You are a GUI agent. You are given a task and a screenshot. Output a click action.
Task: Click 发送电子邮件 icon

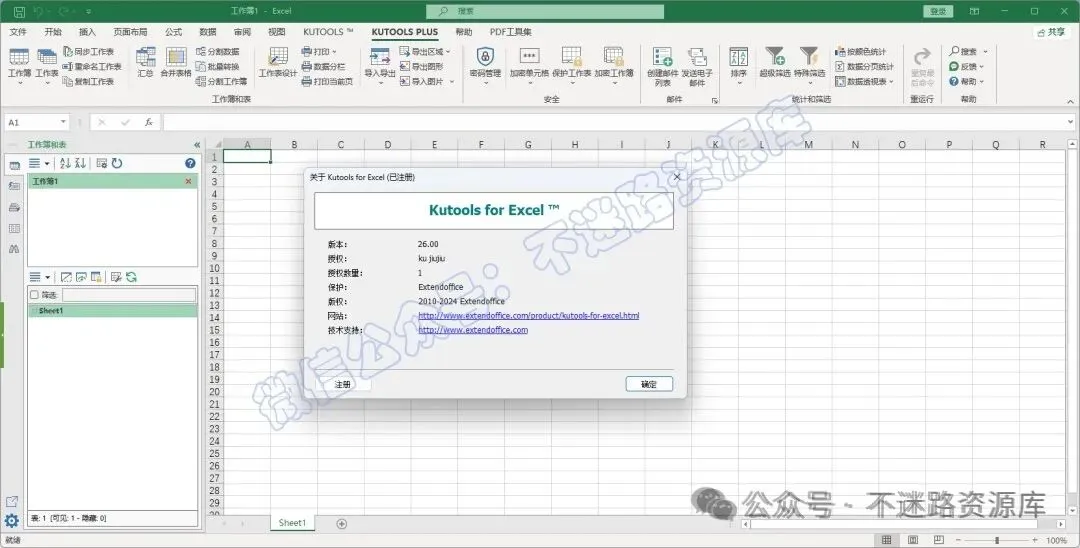coord(697,56)
